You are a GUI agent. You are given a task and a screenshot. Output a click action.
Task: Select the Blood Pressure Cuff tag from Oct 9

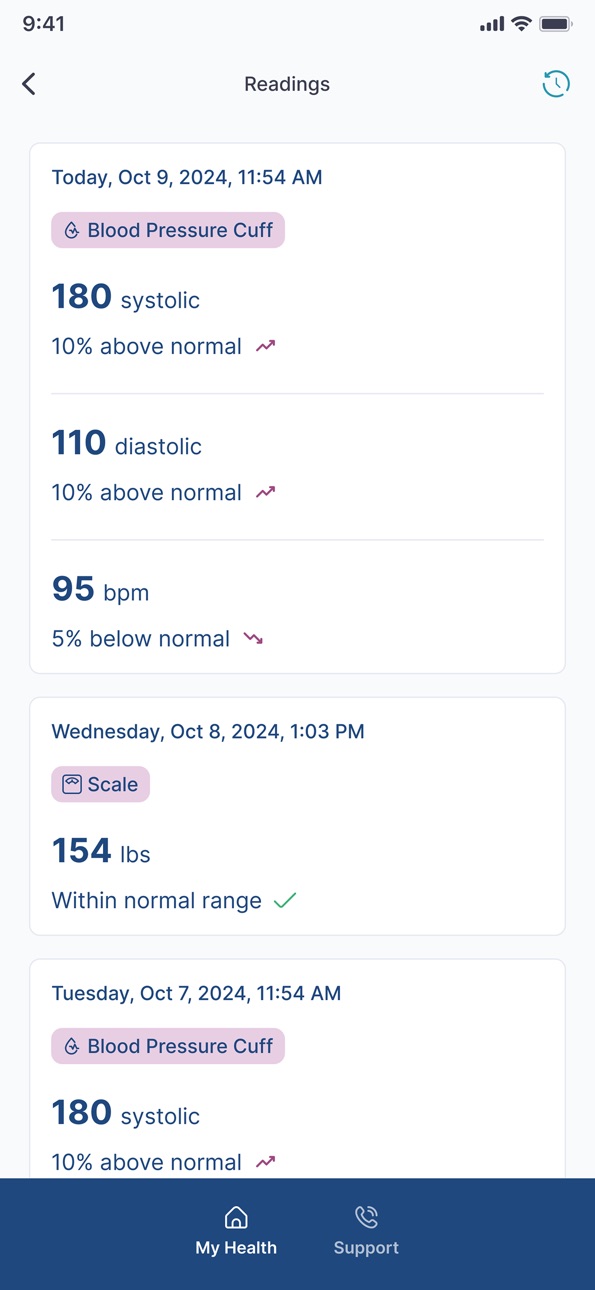click(x=168, y=230)
